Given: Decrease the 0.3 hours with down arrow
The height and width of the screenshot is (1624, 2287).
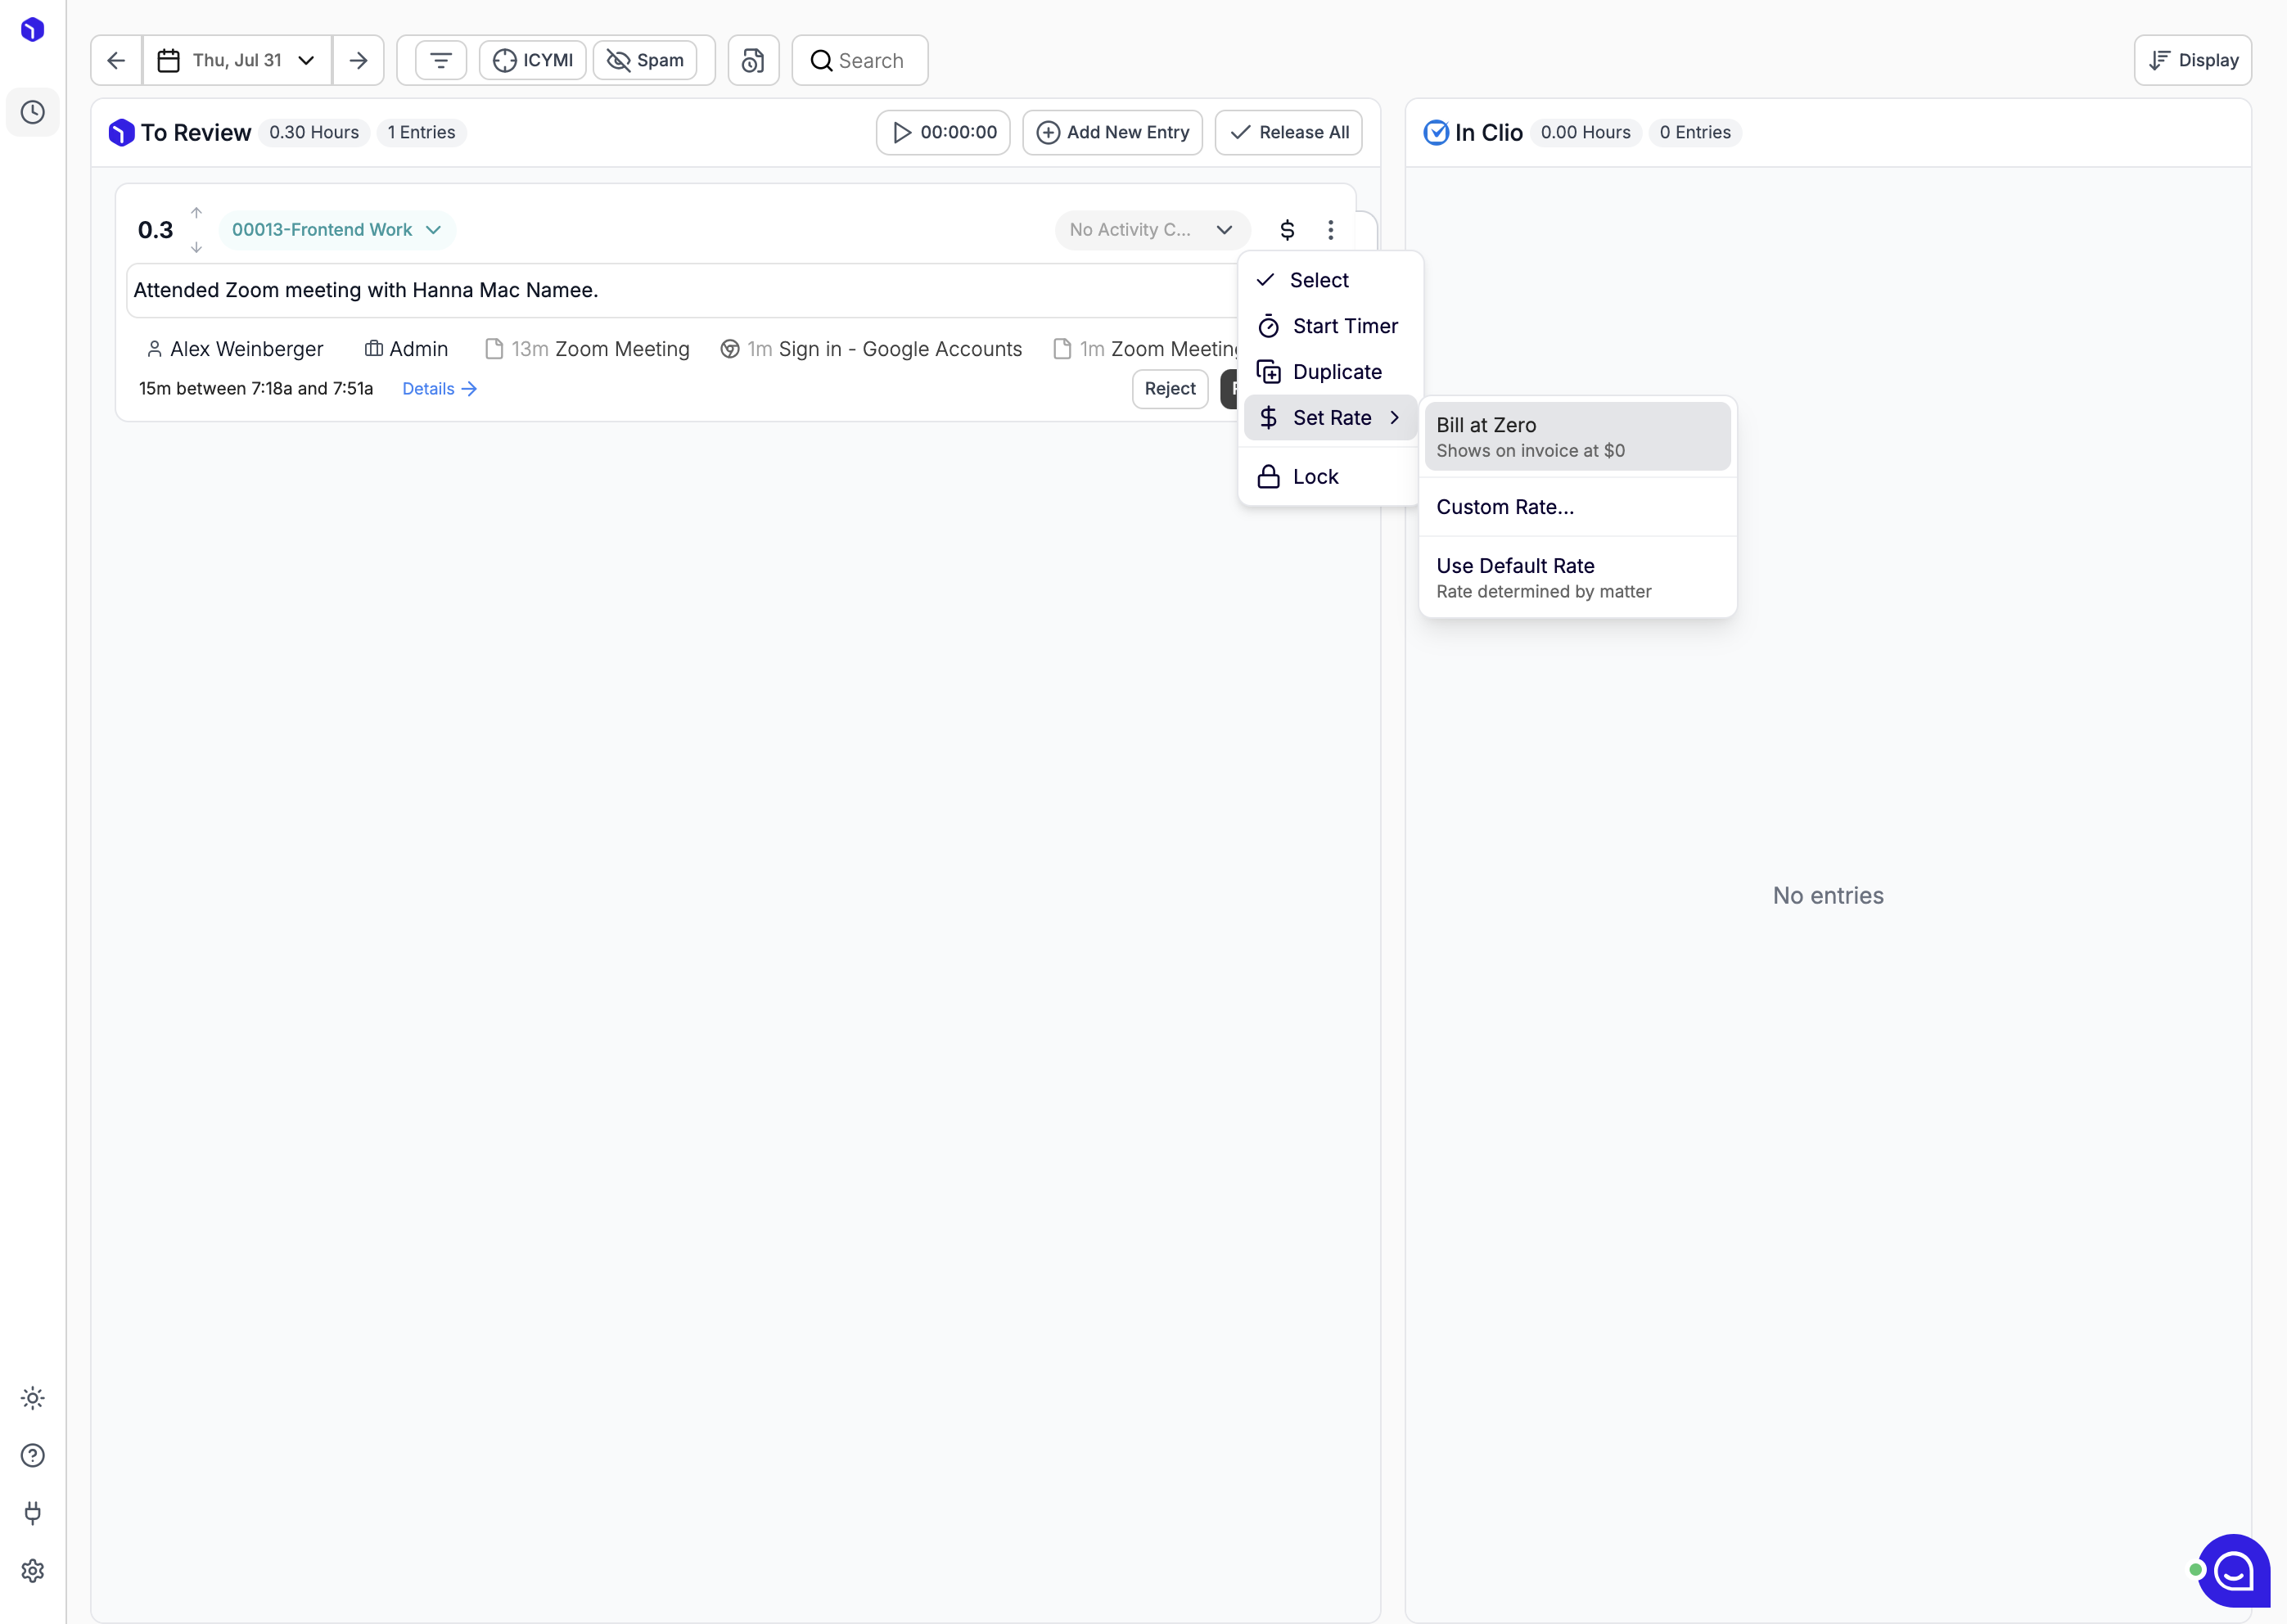Looking at the screenshot, I should [197, 247].
